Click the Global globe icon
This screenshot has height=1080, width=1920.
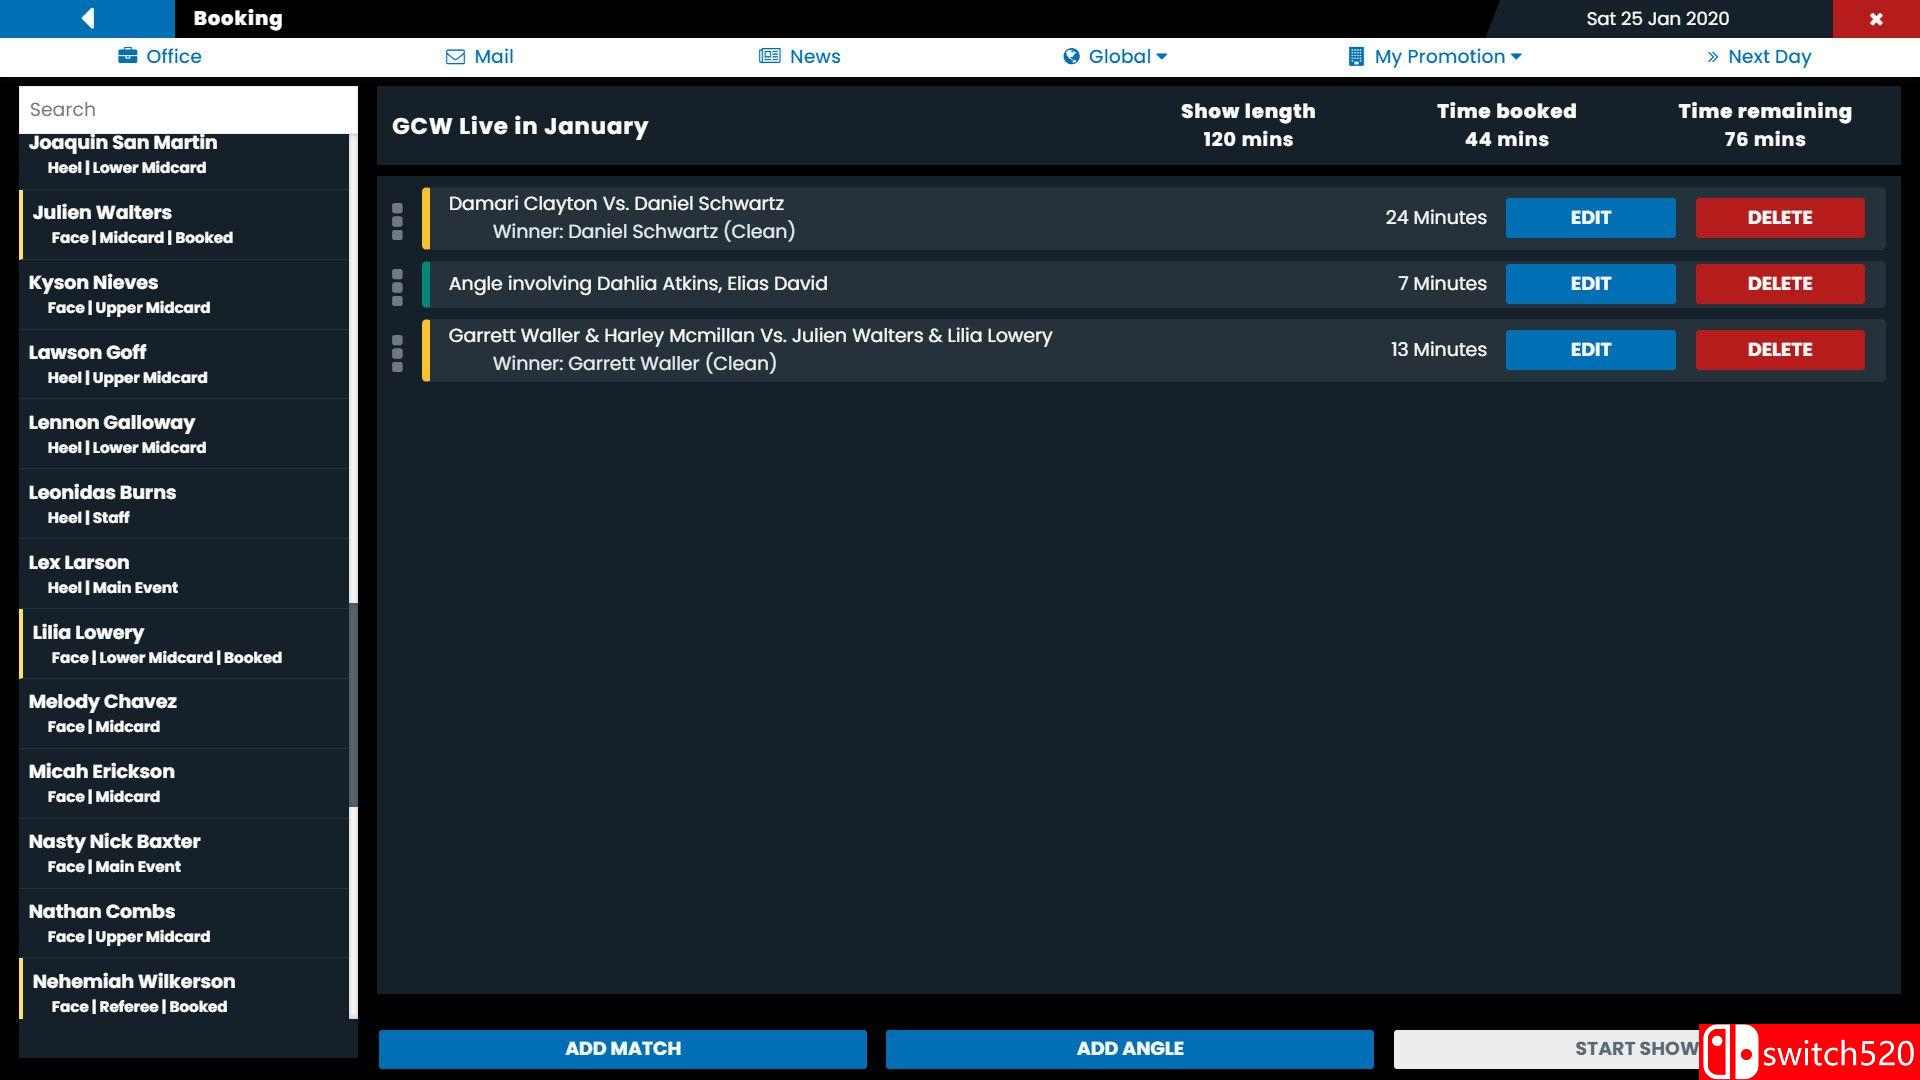coord(1071,57)
